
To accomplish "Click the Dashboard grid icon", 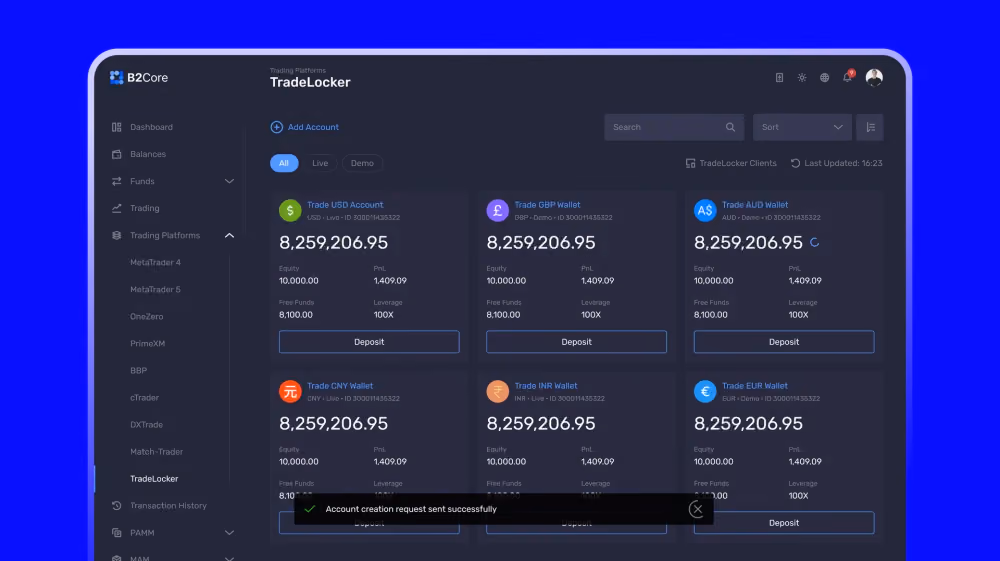I will pos(117,127).
